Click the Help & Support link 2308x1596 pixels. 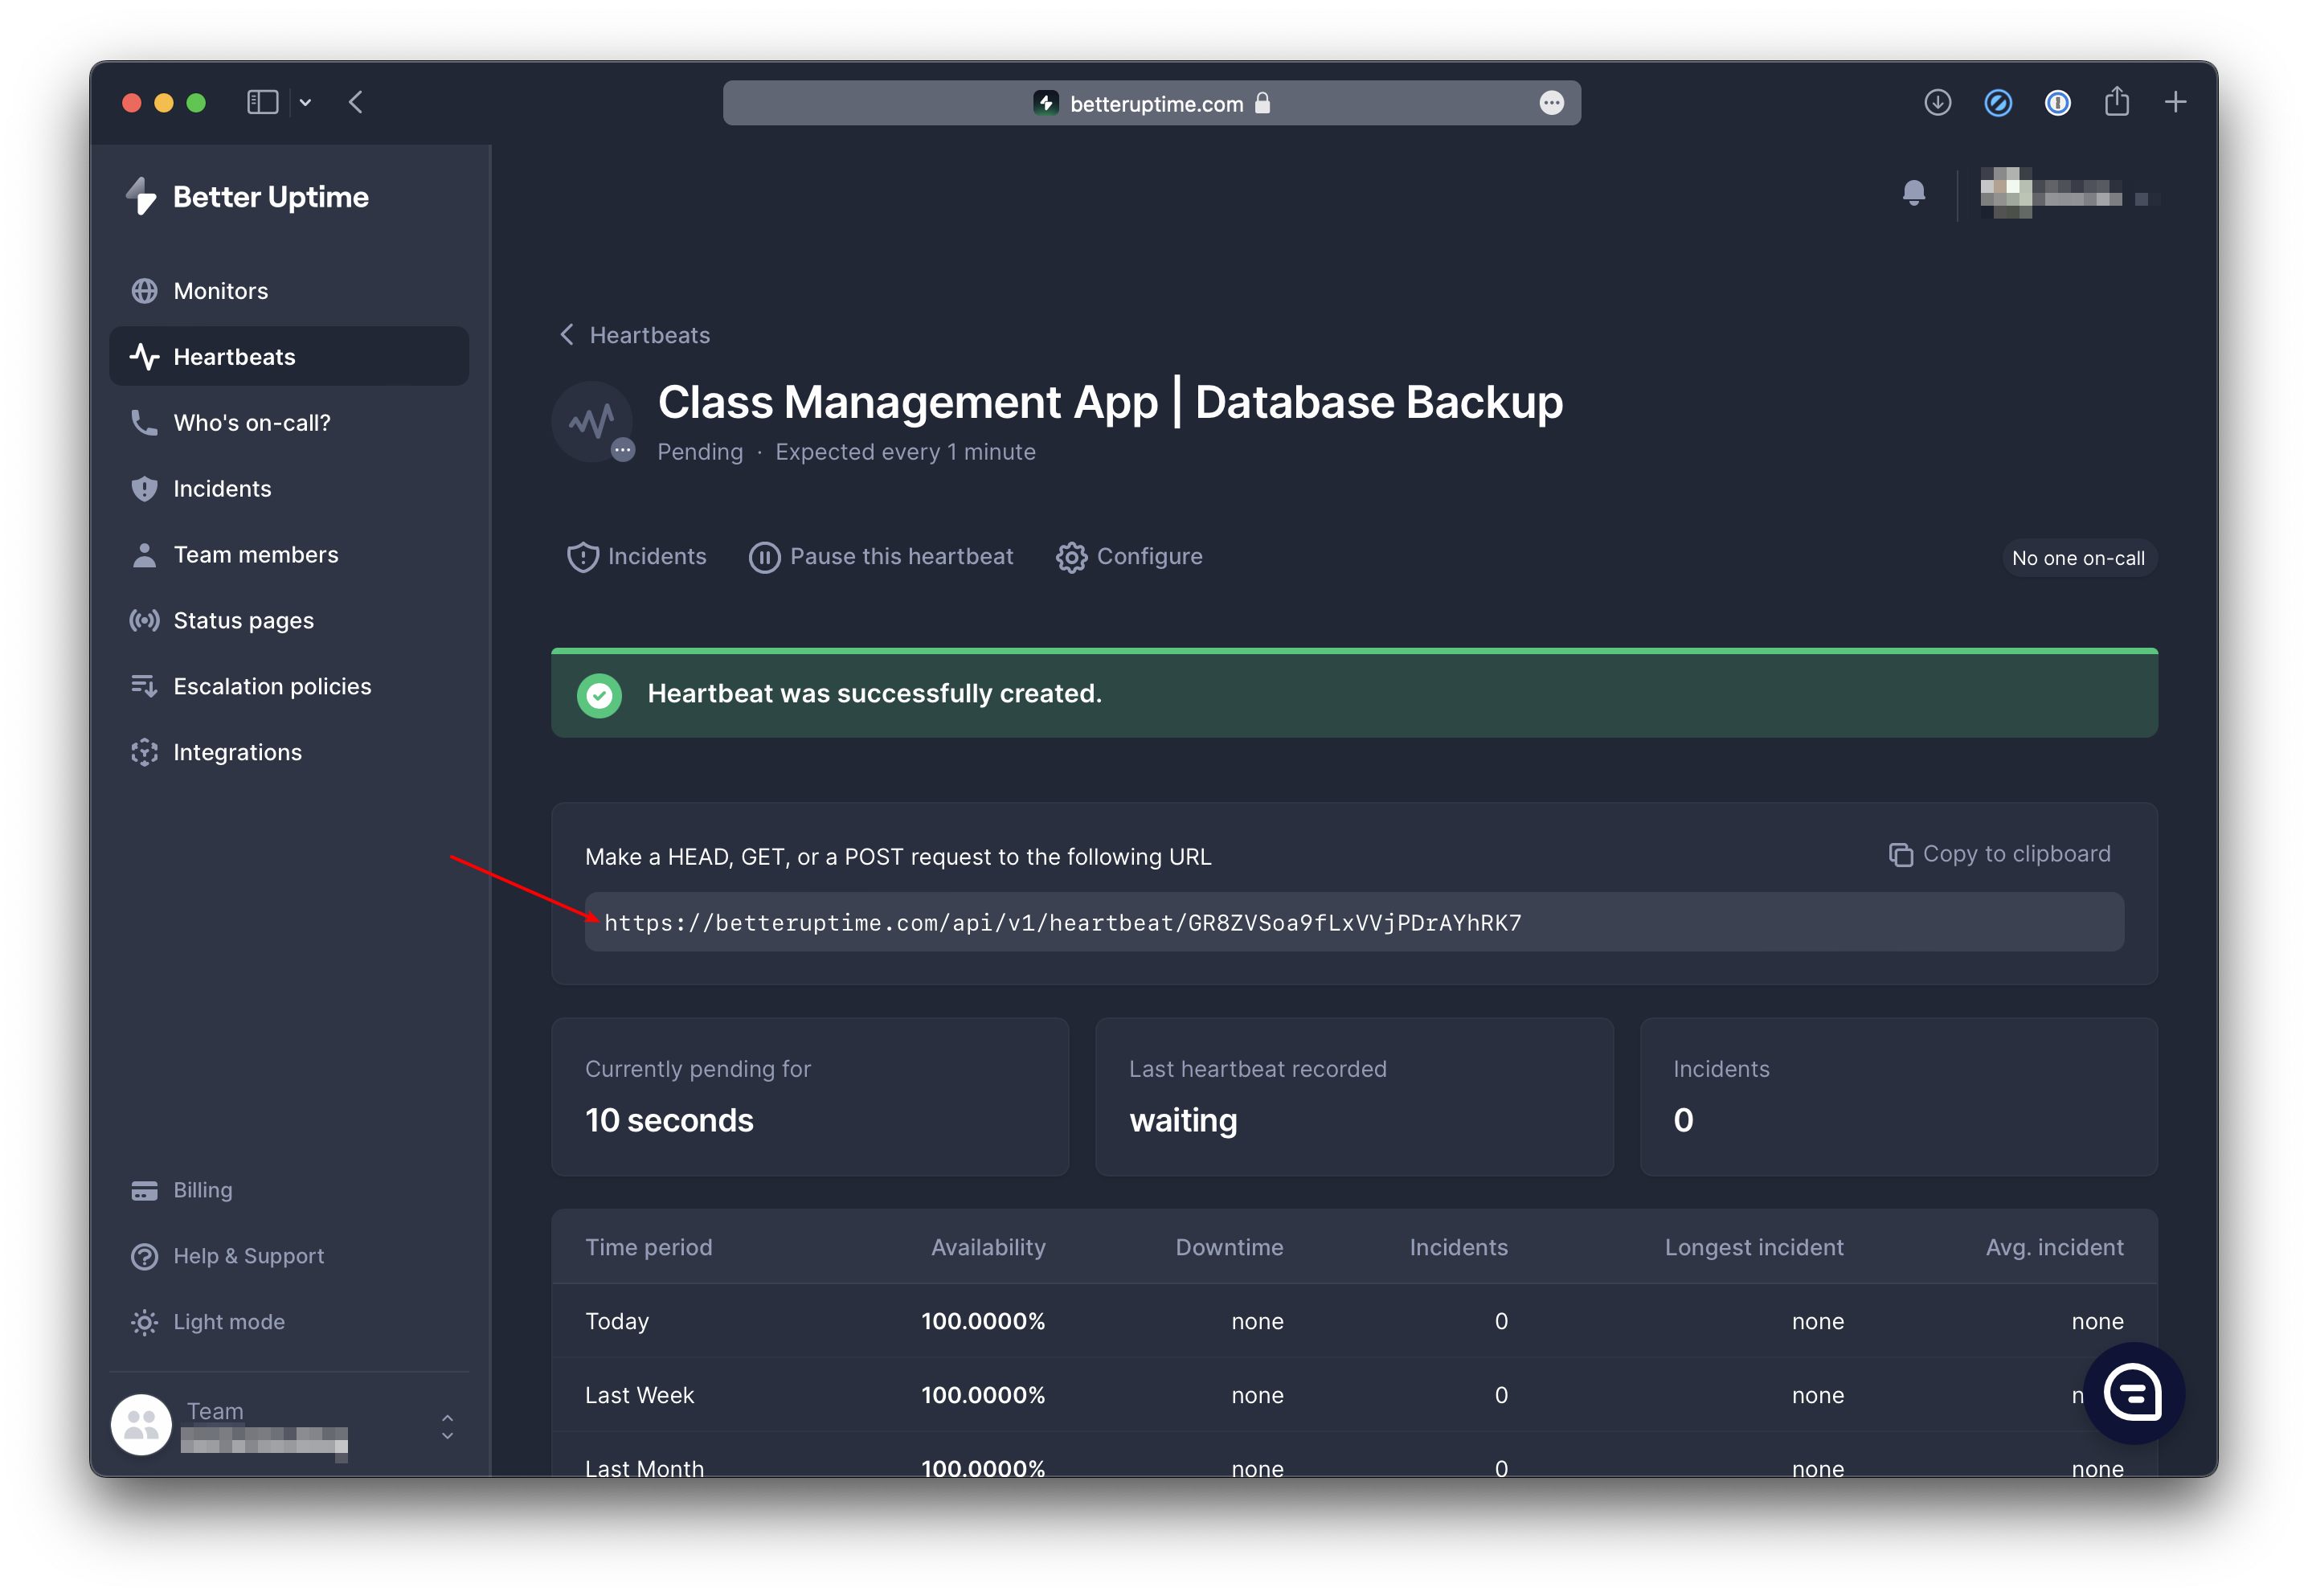coord(248,1254)
